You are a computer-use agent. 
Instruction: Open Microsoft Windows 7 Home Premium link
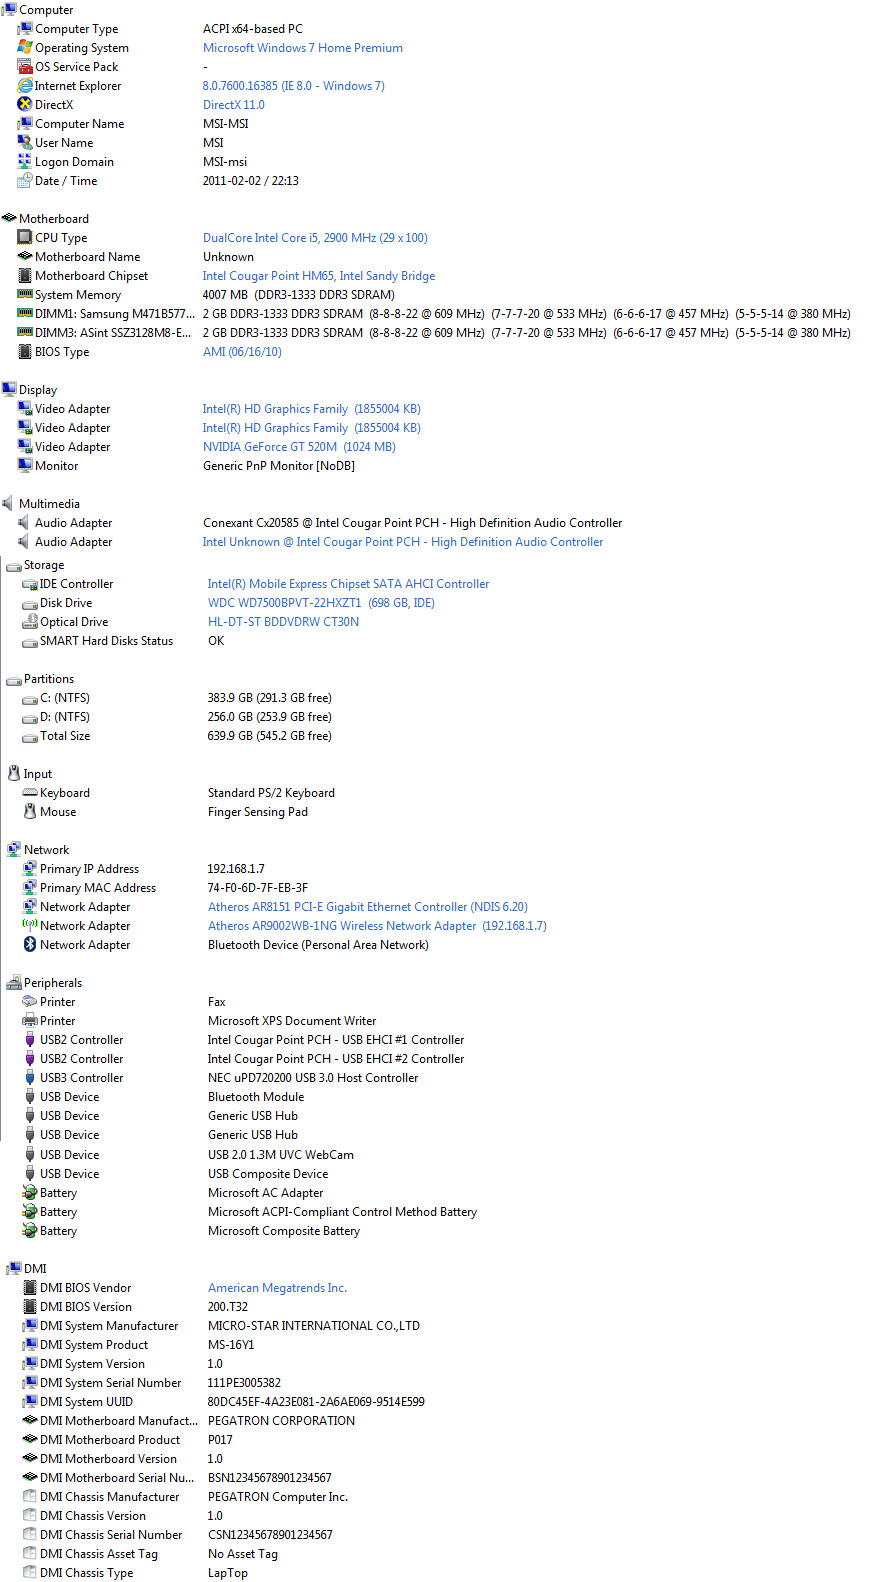point(303,48)
